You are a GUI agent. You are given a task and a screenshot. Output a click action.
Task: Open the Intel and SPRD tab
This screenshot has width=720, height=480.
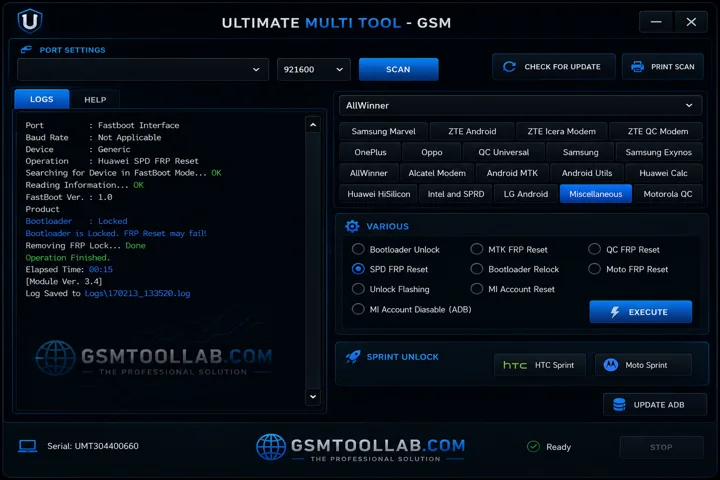(x=456, y=194)
